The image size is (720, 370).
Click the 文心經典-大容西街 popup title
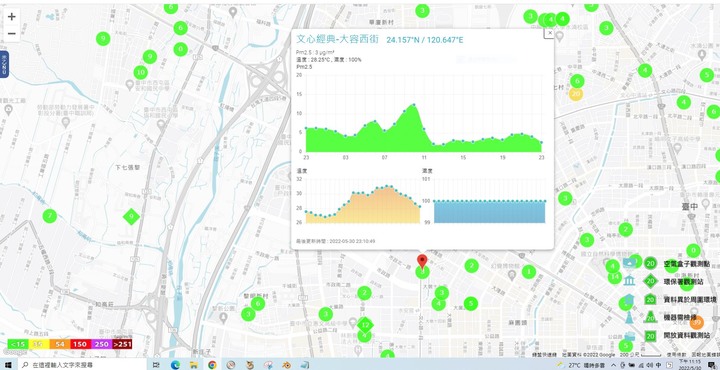pos(338,39)
